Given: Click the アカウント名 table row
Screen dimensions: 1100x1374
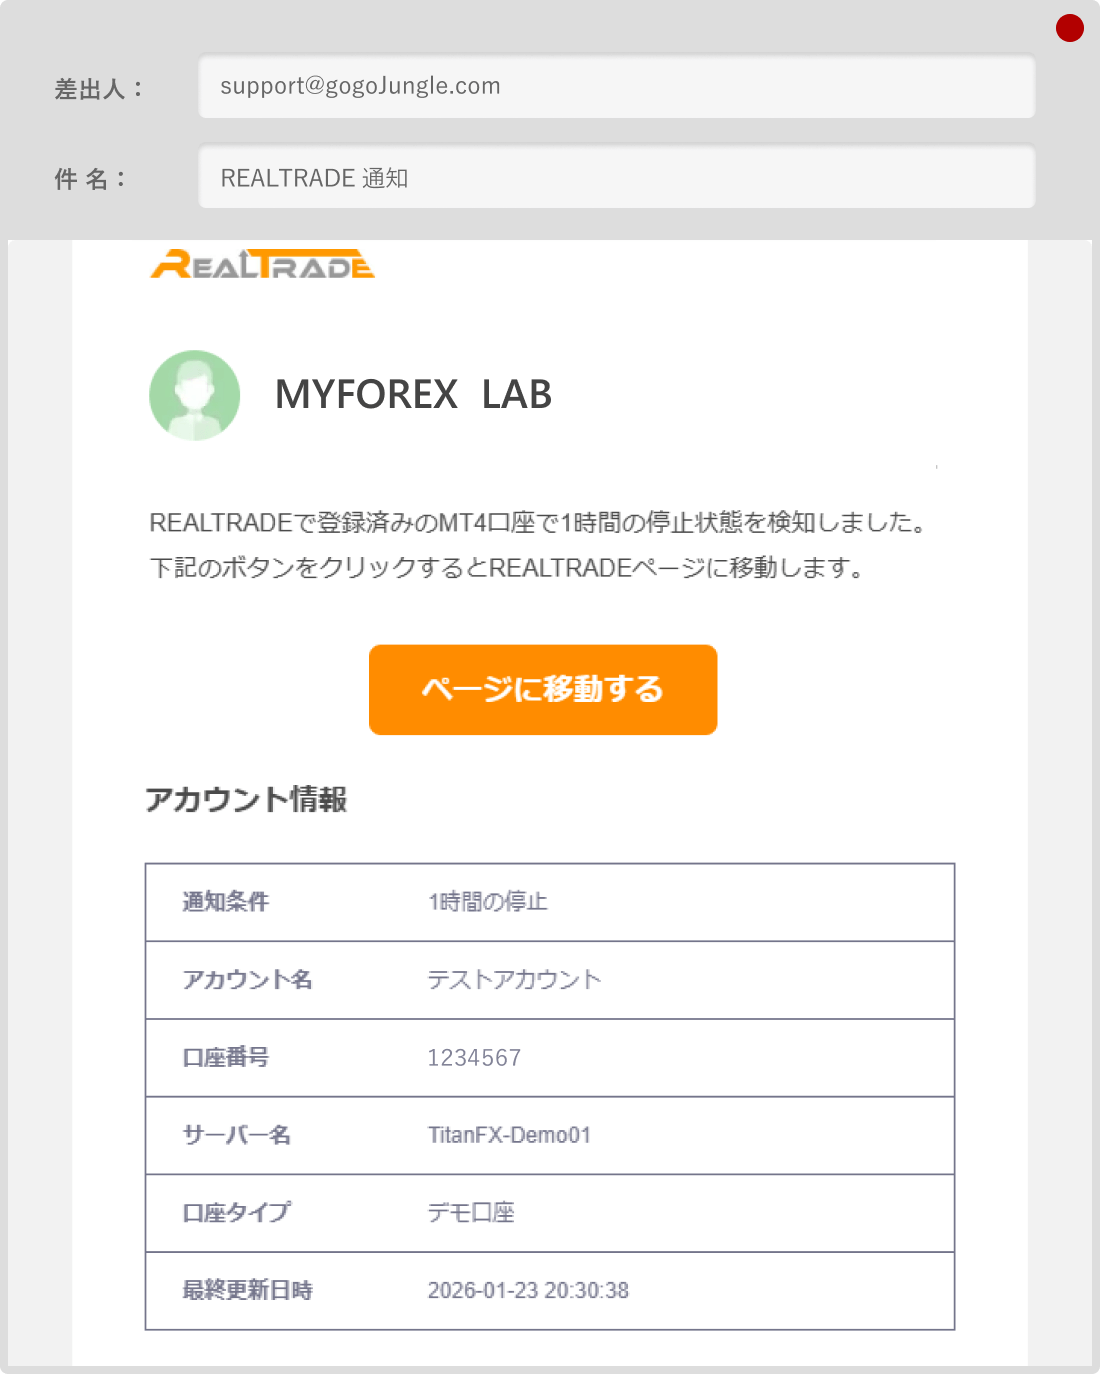Looking at the screenshot, I should [x=550, y=980].
